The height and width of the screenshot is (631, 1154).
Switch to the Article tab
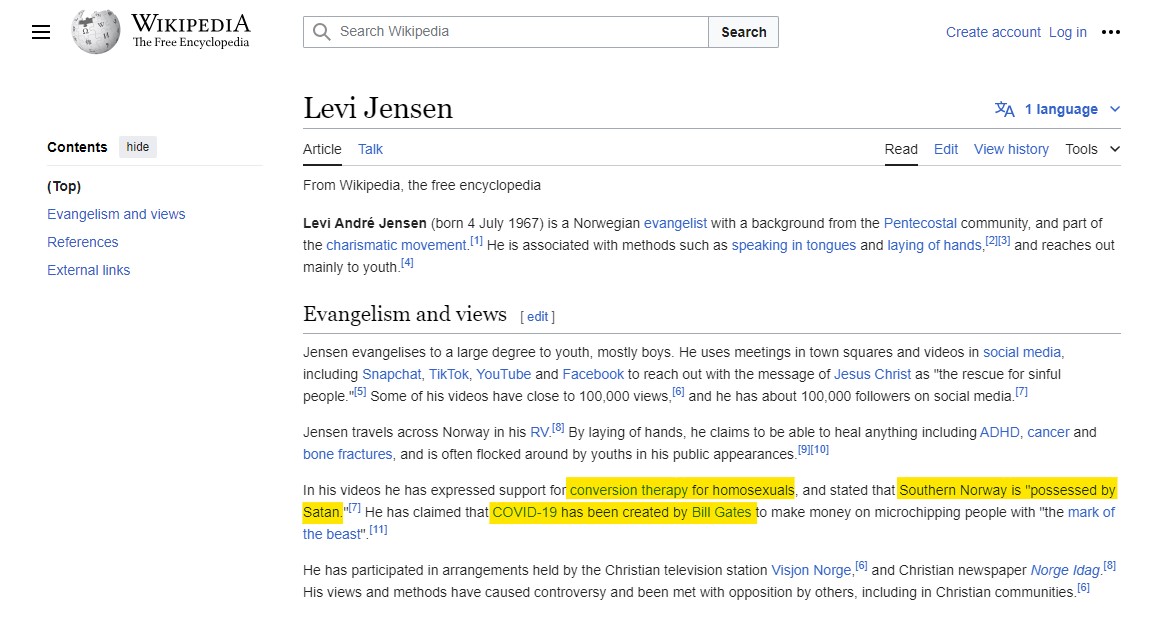click(x=322, y=149)
